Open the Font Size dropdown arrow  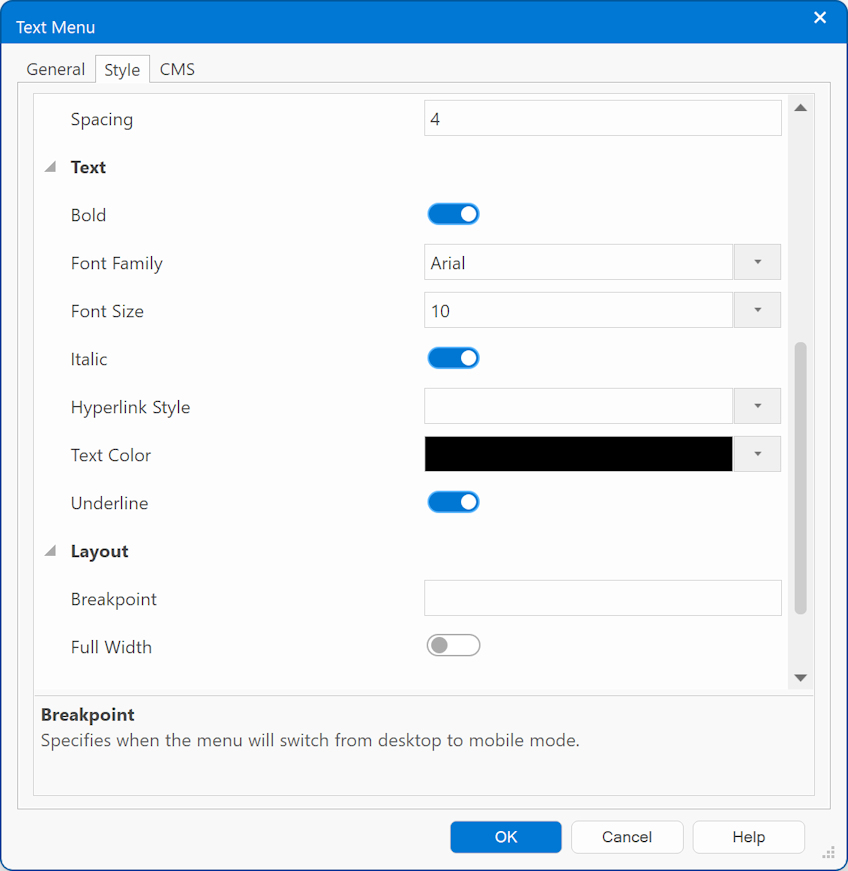(757, 310)
